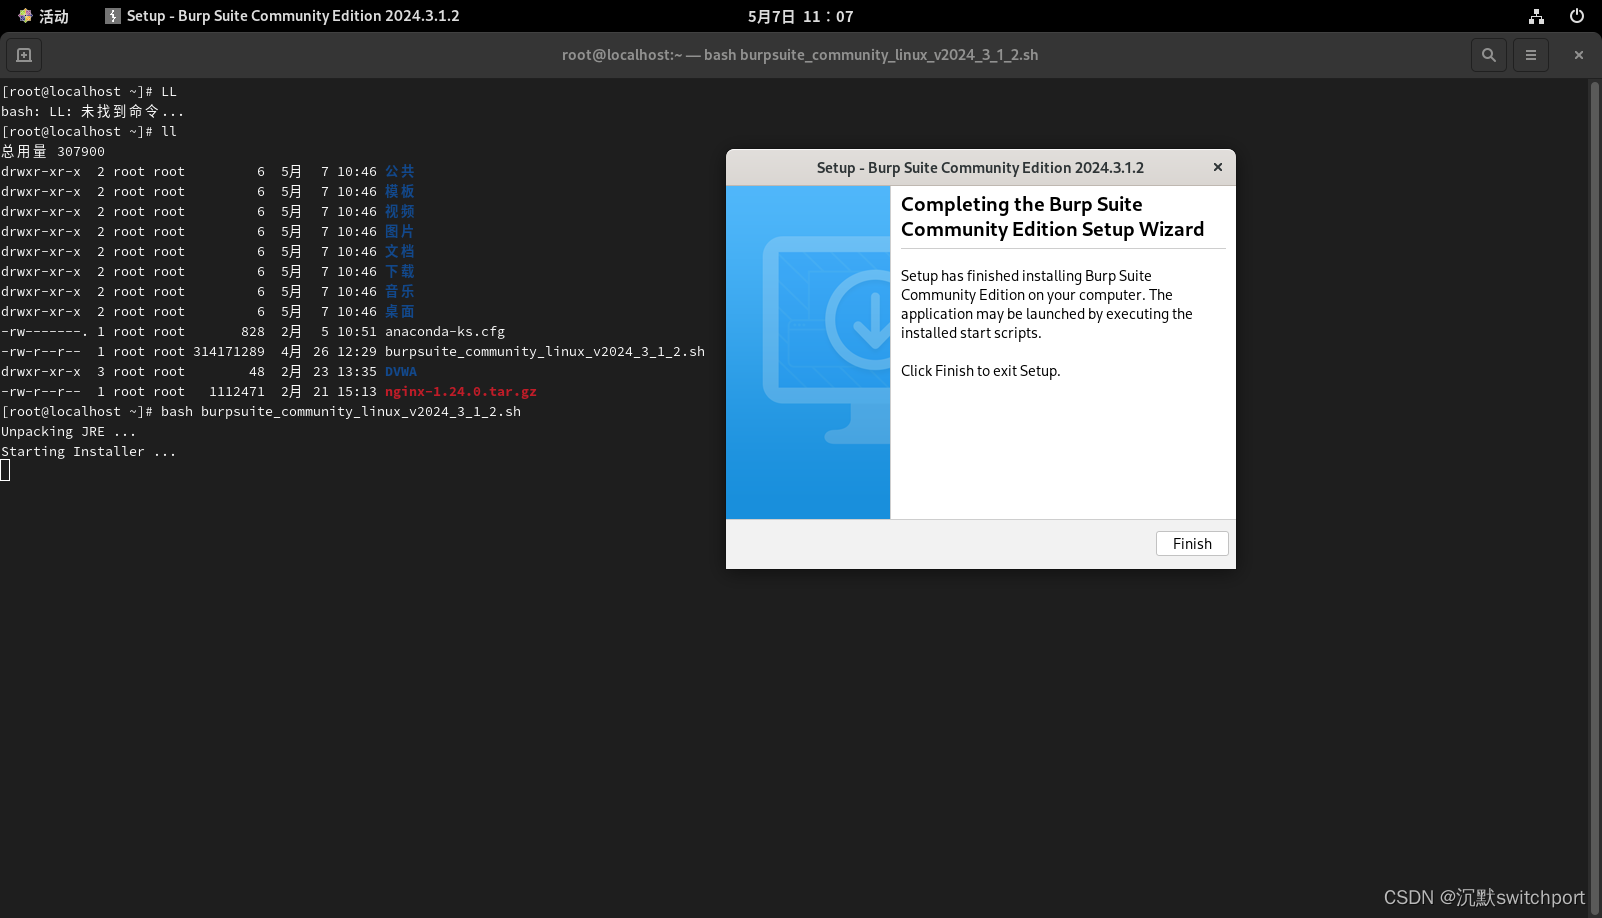1602x918 pixels.
Task: Open the Activities overview (活动)
Action: point(44,16)
